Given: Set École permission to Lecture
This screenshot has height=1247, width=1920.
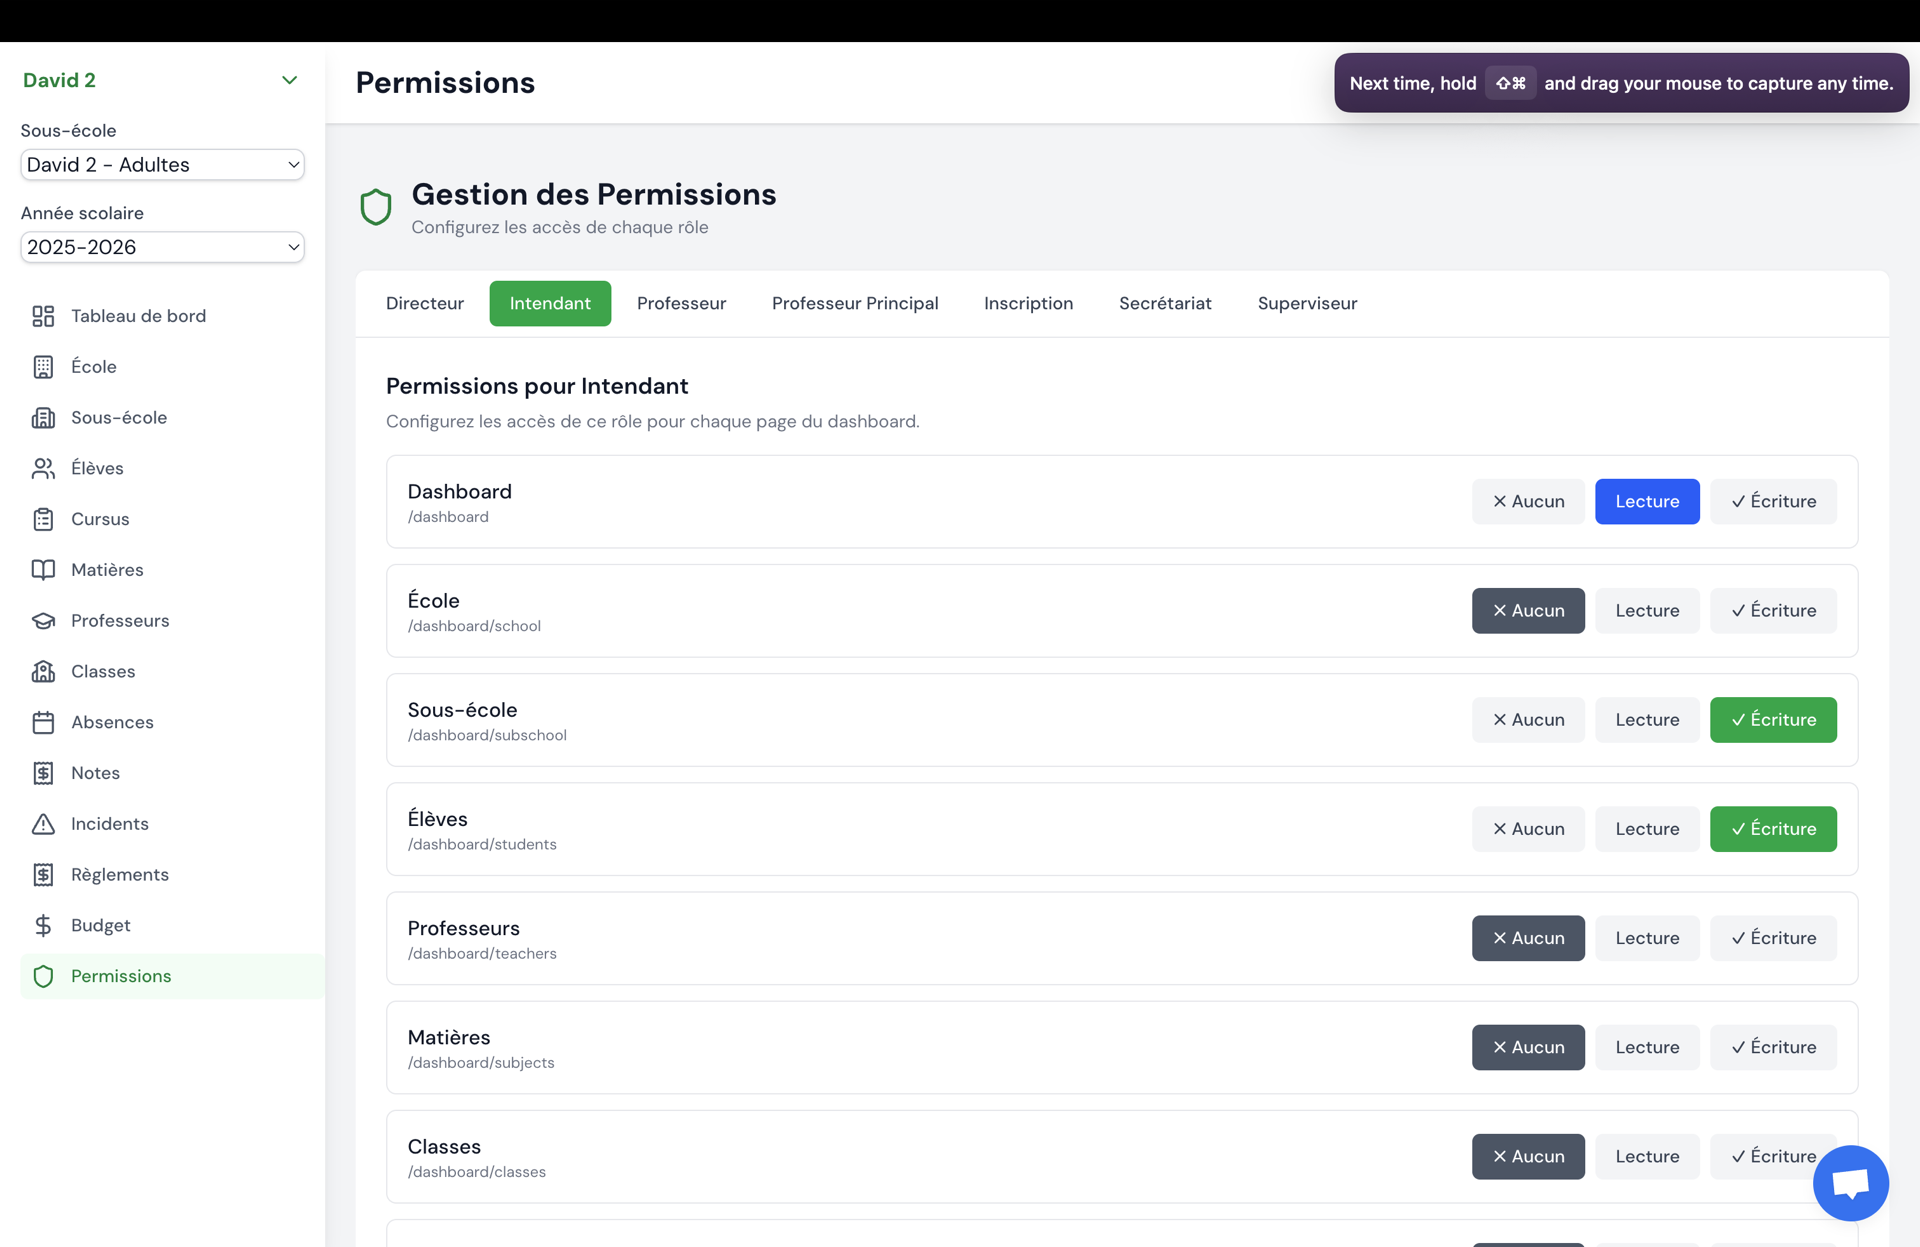Looking at the screenshot, I should [1647, 611].
